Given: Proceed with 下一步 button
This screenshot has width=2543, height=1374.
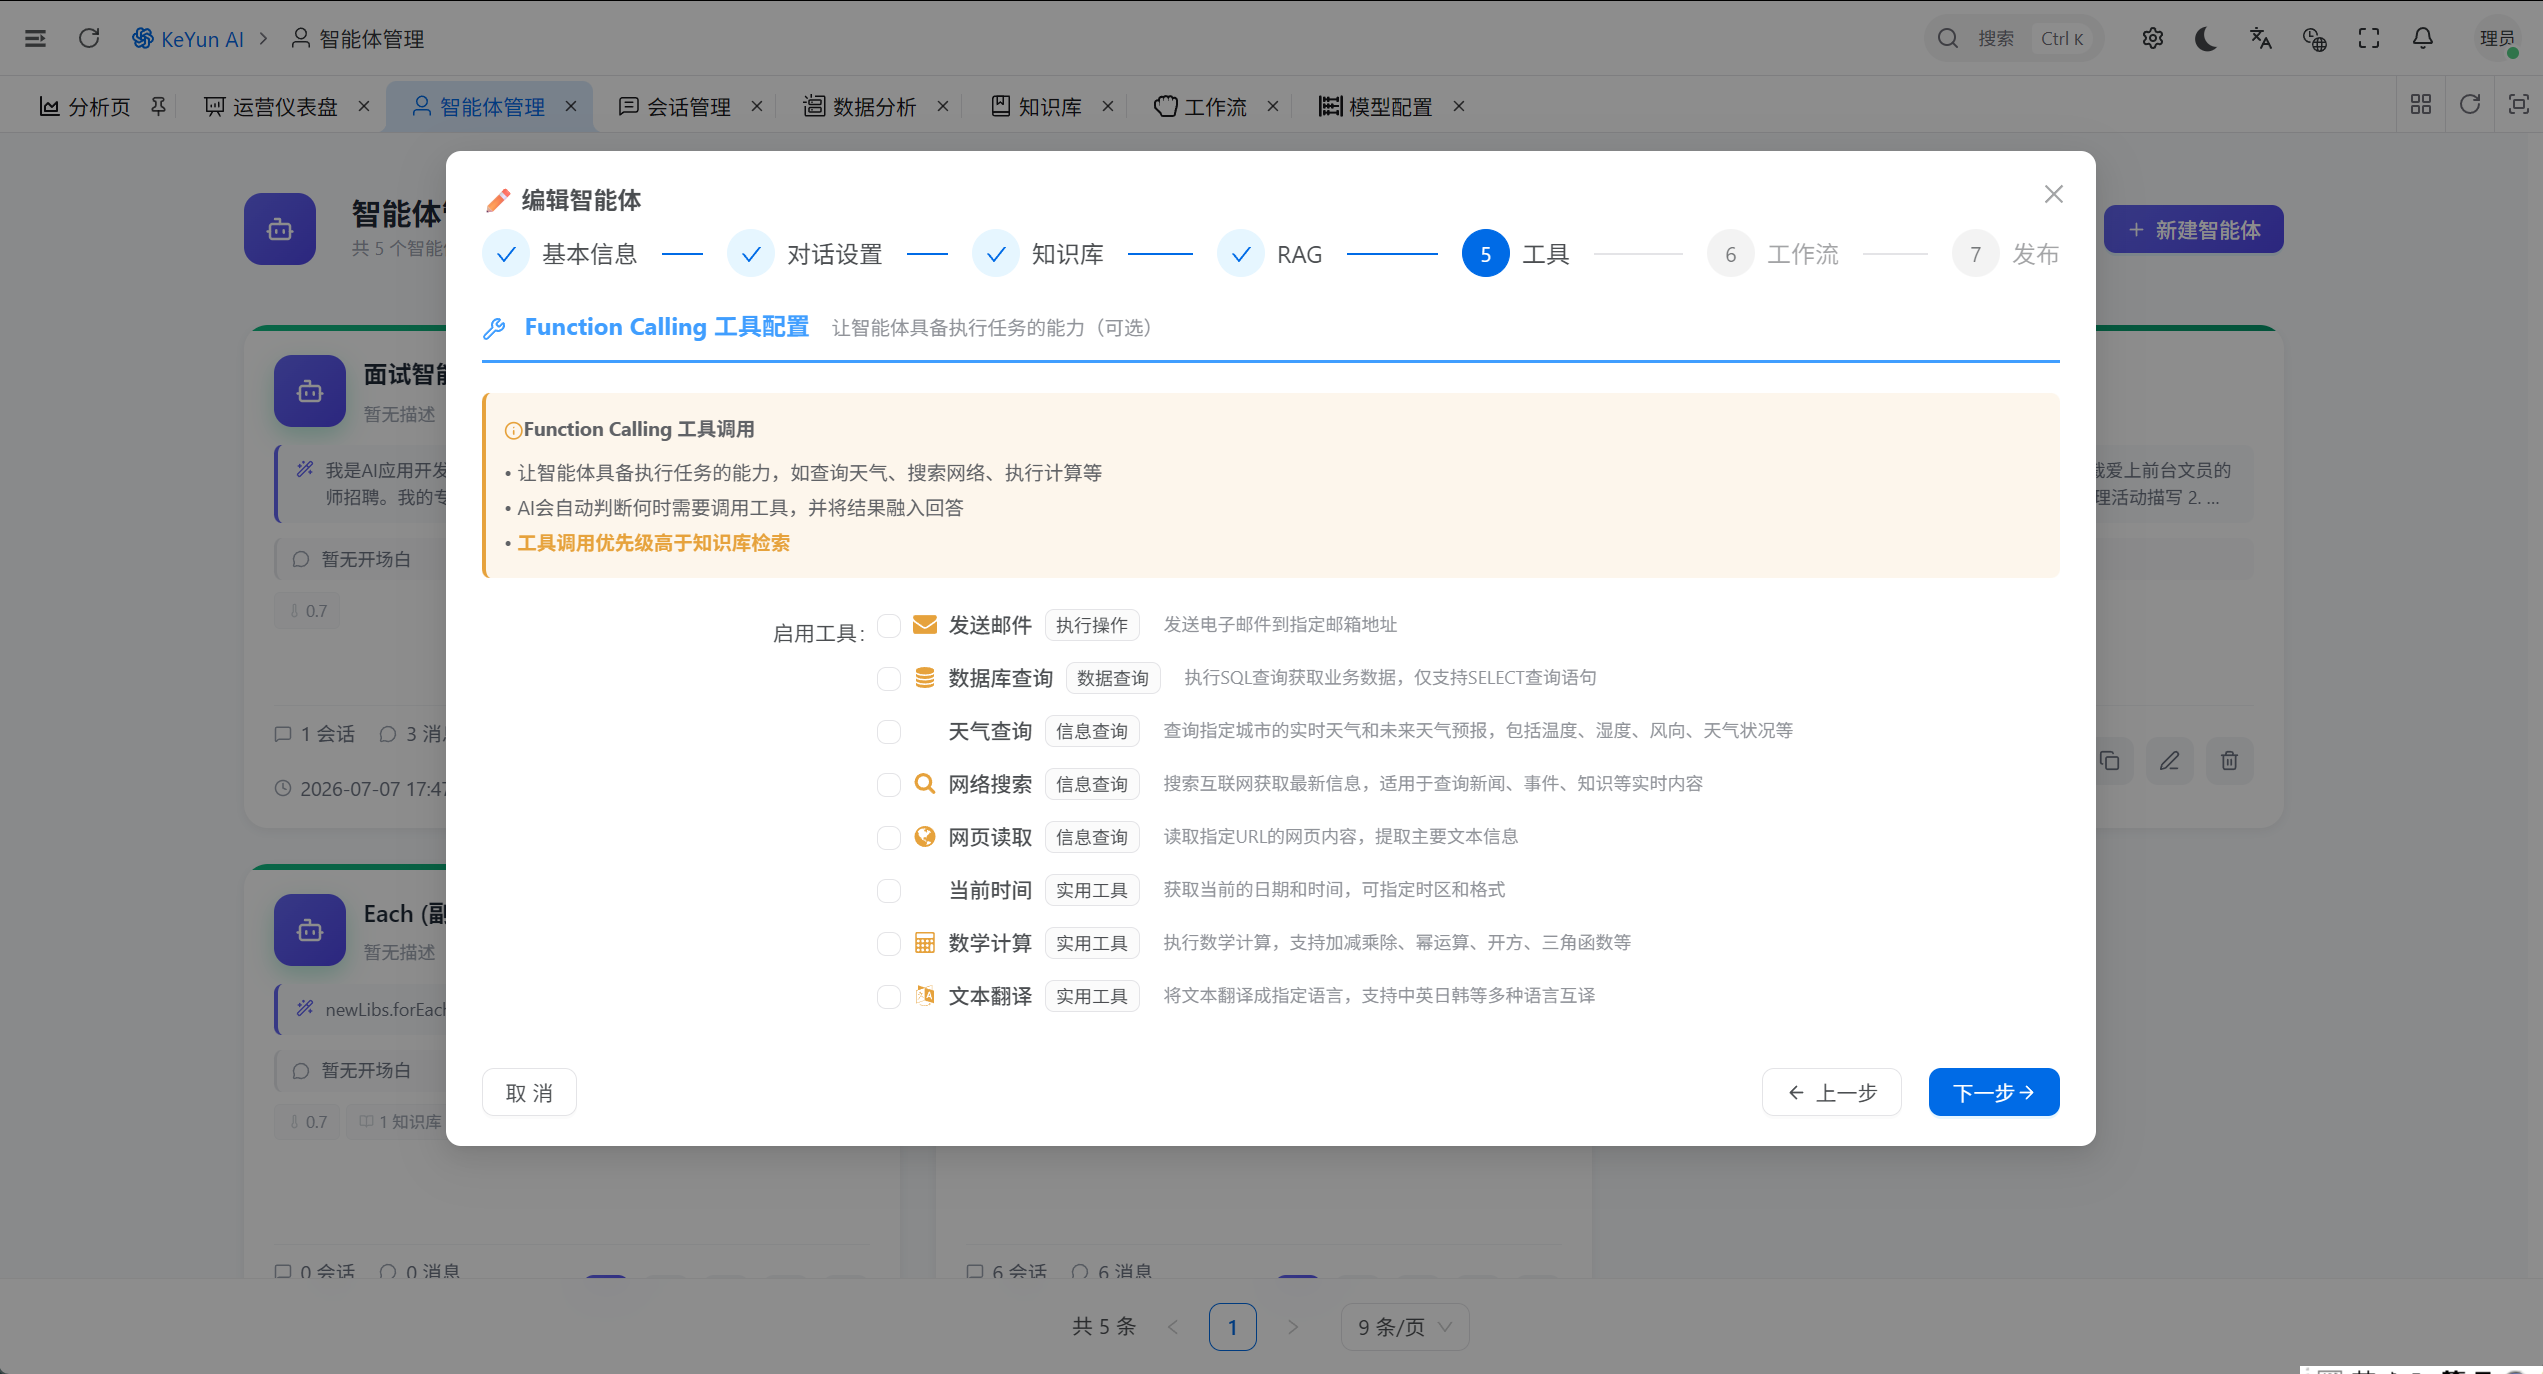Looking at the screenshot, I should click(x=1994, y=1092).
